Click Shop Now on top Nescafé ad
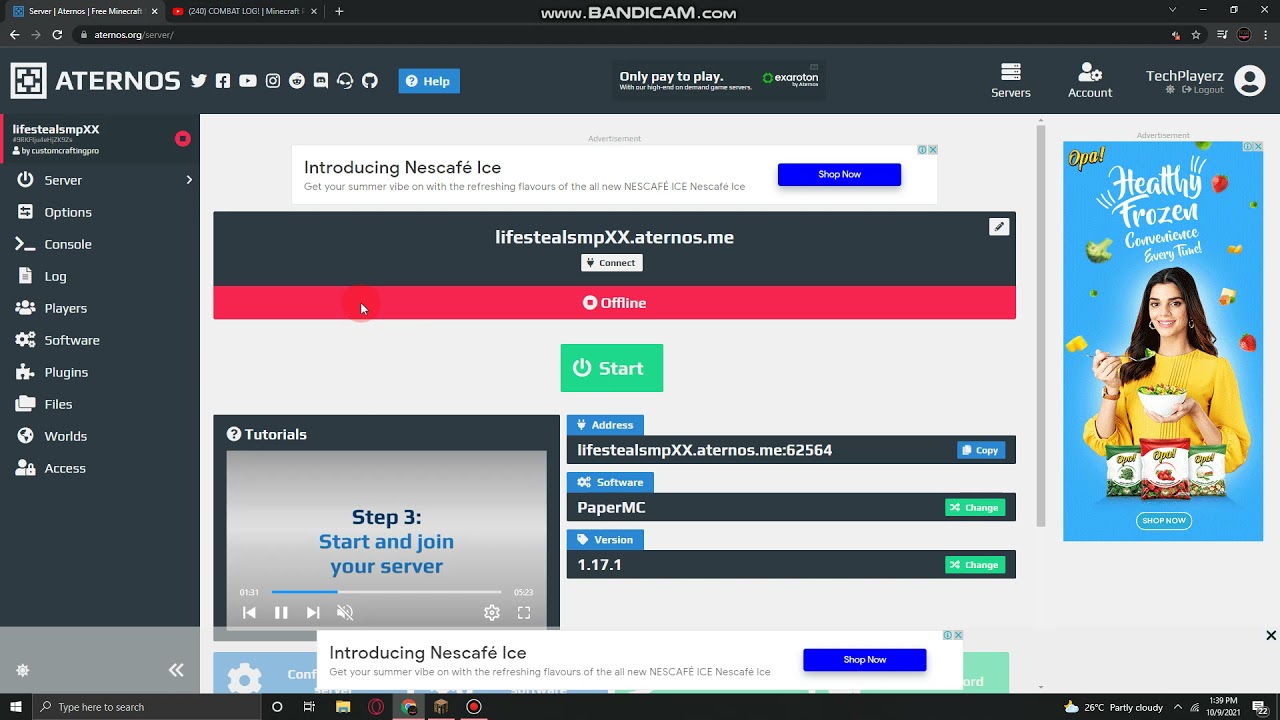The width and height of the screenshot is (1280, 720). tap(839, 174)
